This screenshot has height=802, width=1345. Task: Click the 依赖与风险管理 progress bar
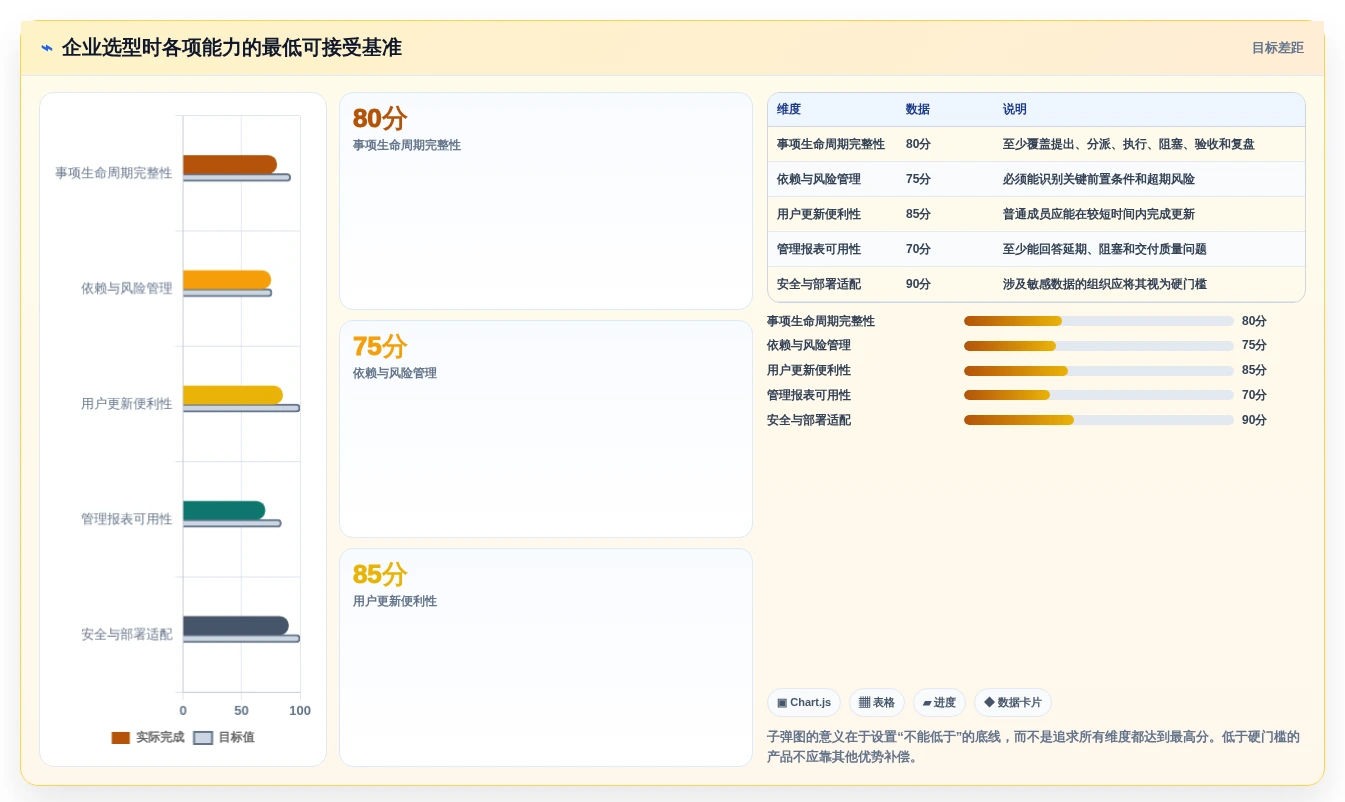[x=1099, y=346]
